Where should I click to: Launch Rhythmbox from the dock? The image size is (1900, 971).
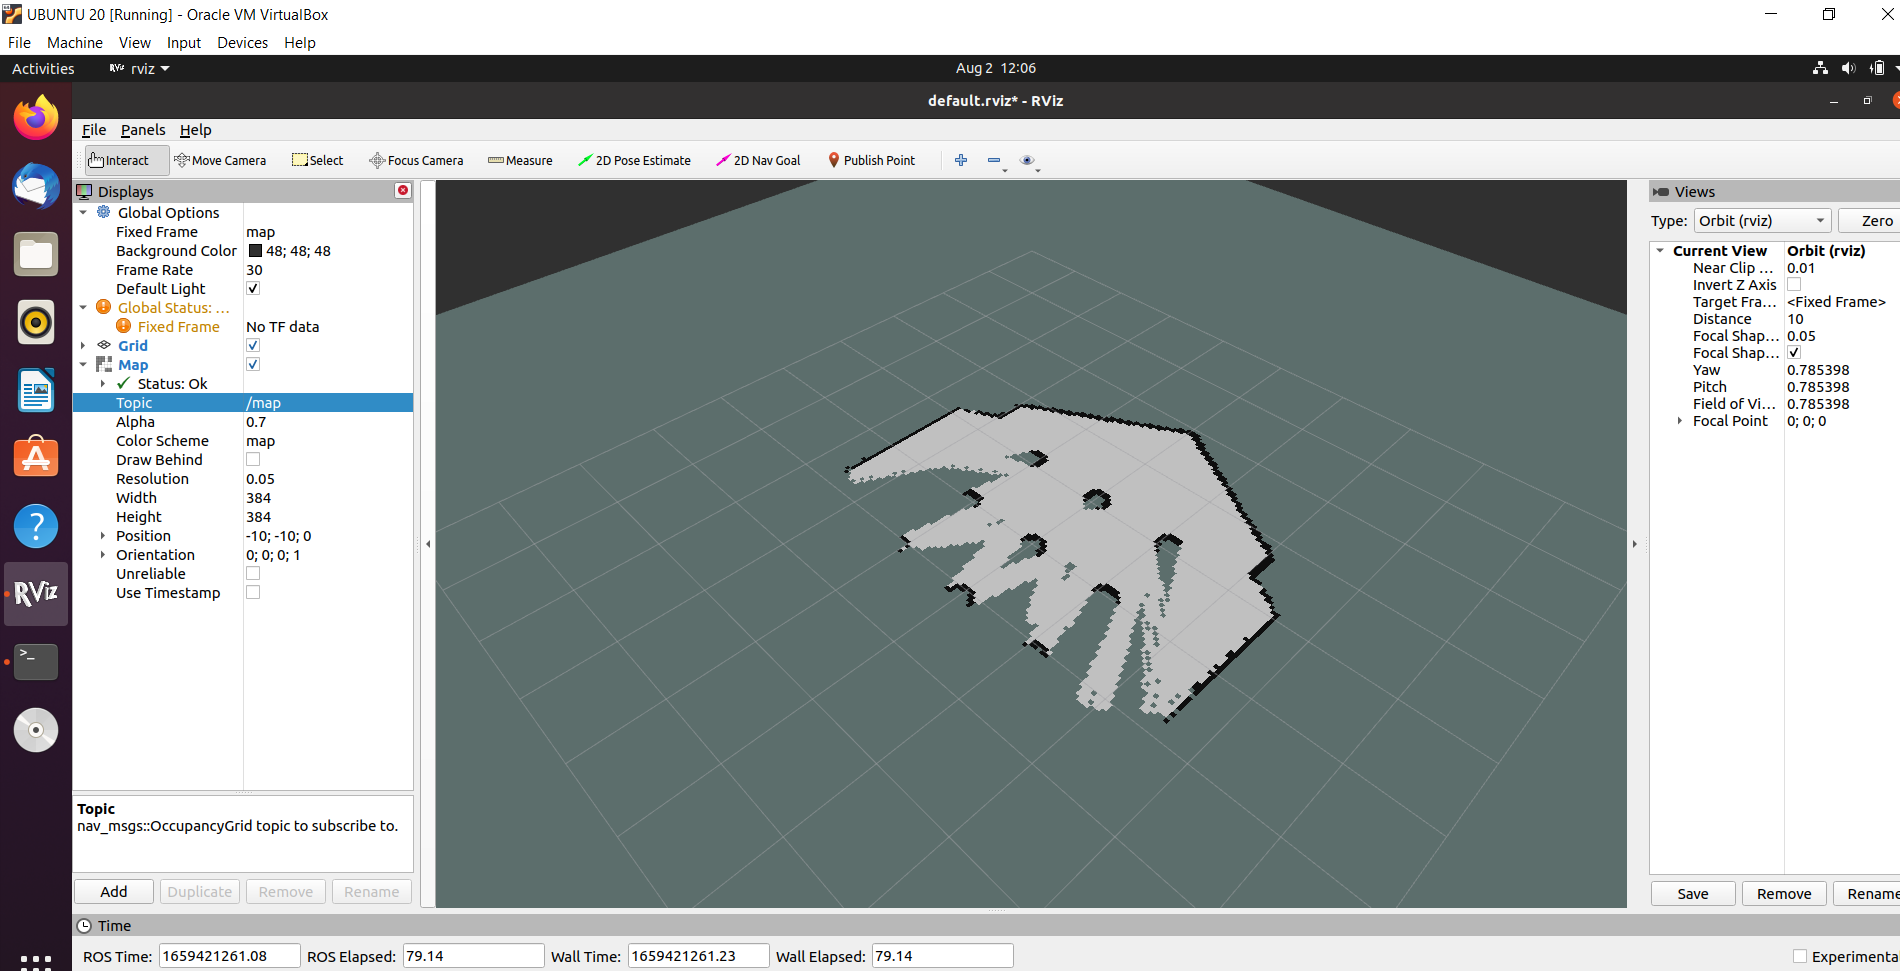pos(36,322)
